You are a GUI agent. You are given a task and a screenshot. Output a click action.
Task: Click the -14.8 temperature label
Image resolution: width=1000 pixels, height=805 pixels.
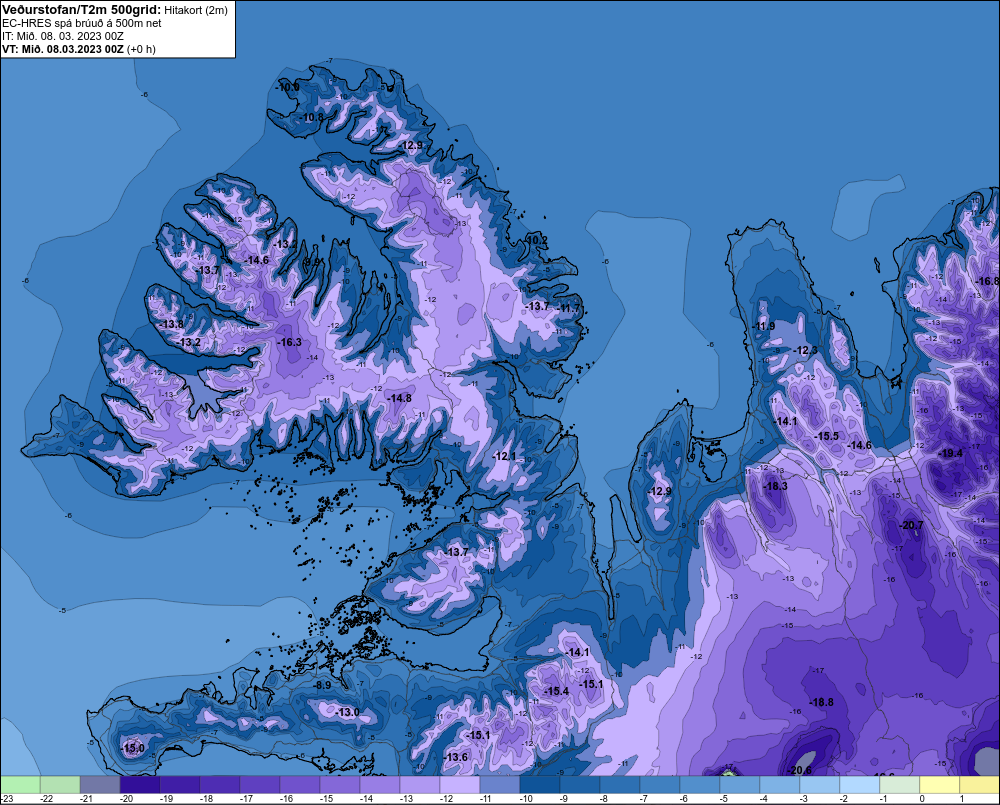click(x=399, y=398)
